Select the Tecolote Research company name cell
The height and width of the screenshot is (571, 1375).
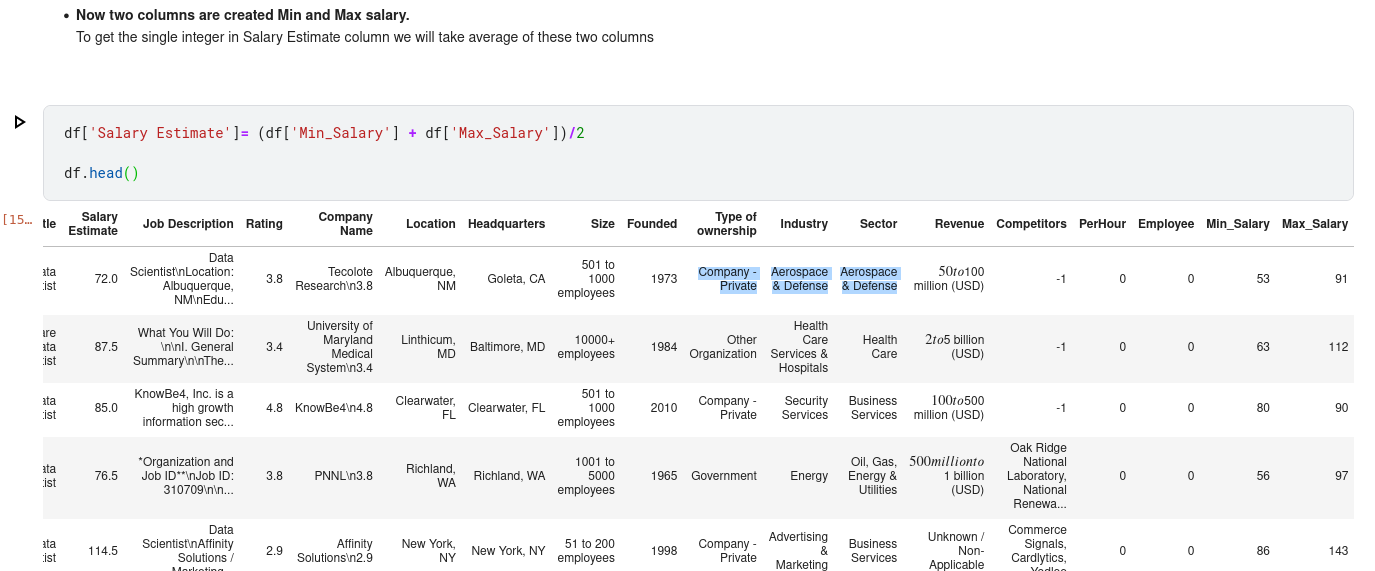pos(334,279)
